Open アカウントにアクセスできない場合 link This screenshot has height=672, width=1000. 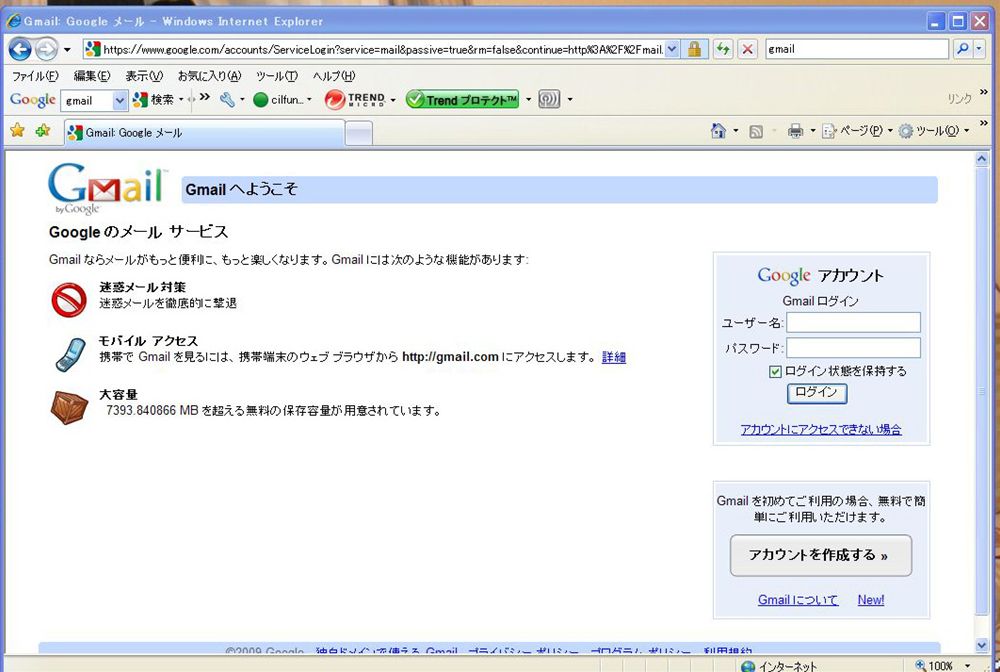pos(821,429)
